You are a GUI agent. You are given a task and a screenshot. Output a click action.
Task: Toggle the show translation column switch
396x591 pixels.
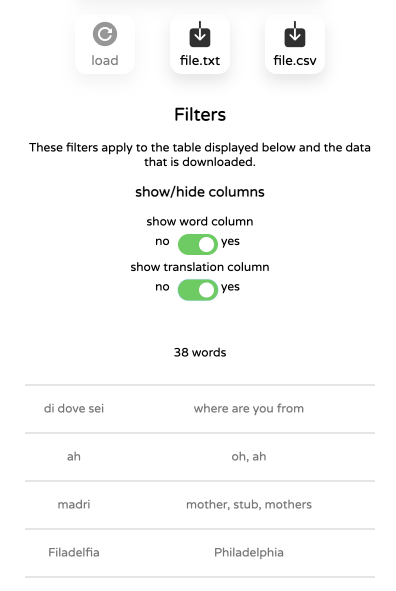point(198,290)
